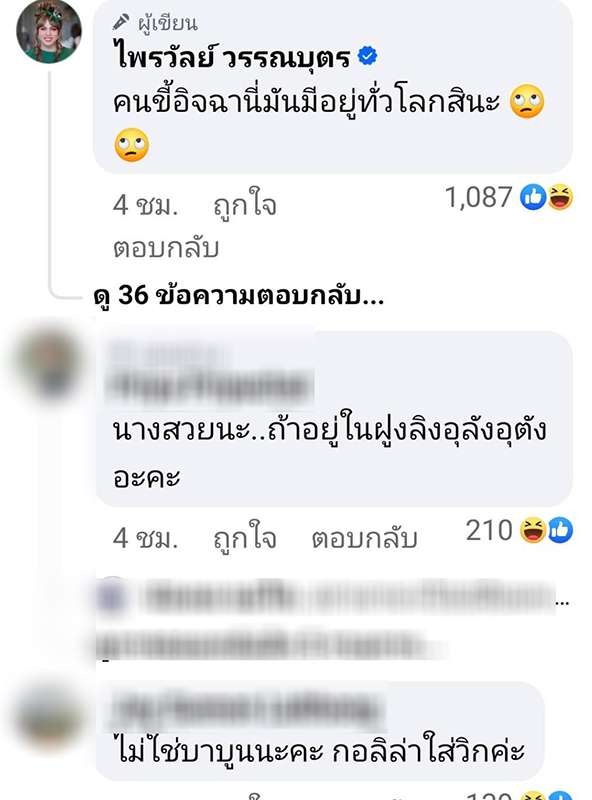Open the 1,087 reactions count
Image resolution: width=592 pixels, height=800 pixels.
[x=478, y=197]
